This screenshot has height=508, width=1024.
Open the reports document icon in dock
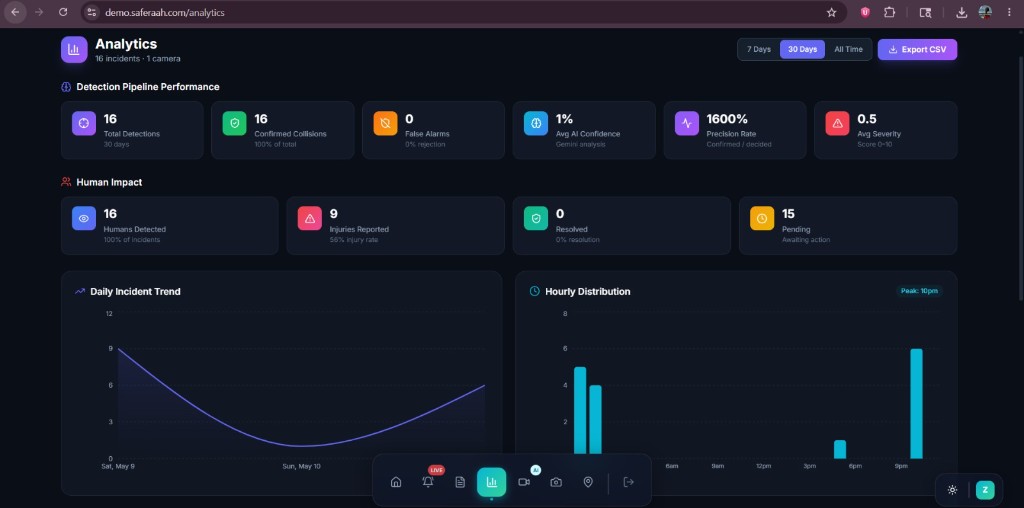point(460,482)
